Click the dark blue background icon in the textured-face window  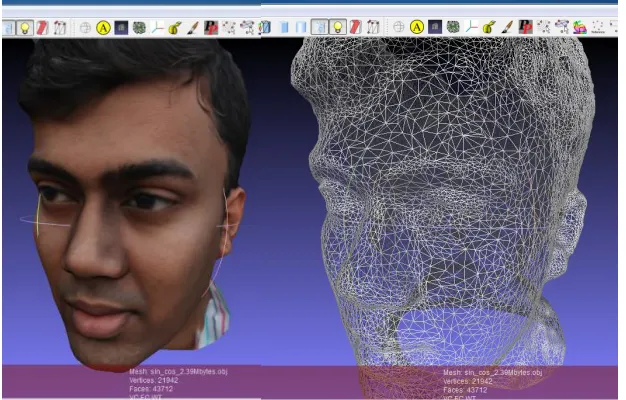click(x=121, y=28)
